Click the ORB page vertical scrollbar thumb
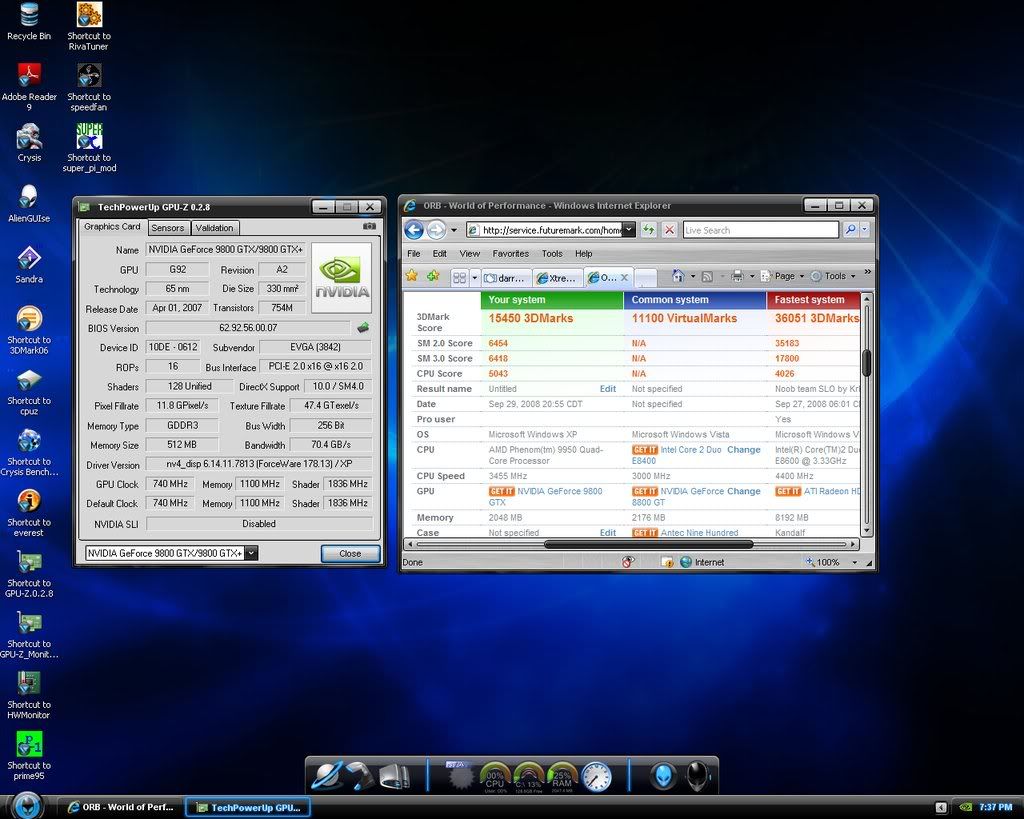 click(867, 363)
